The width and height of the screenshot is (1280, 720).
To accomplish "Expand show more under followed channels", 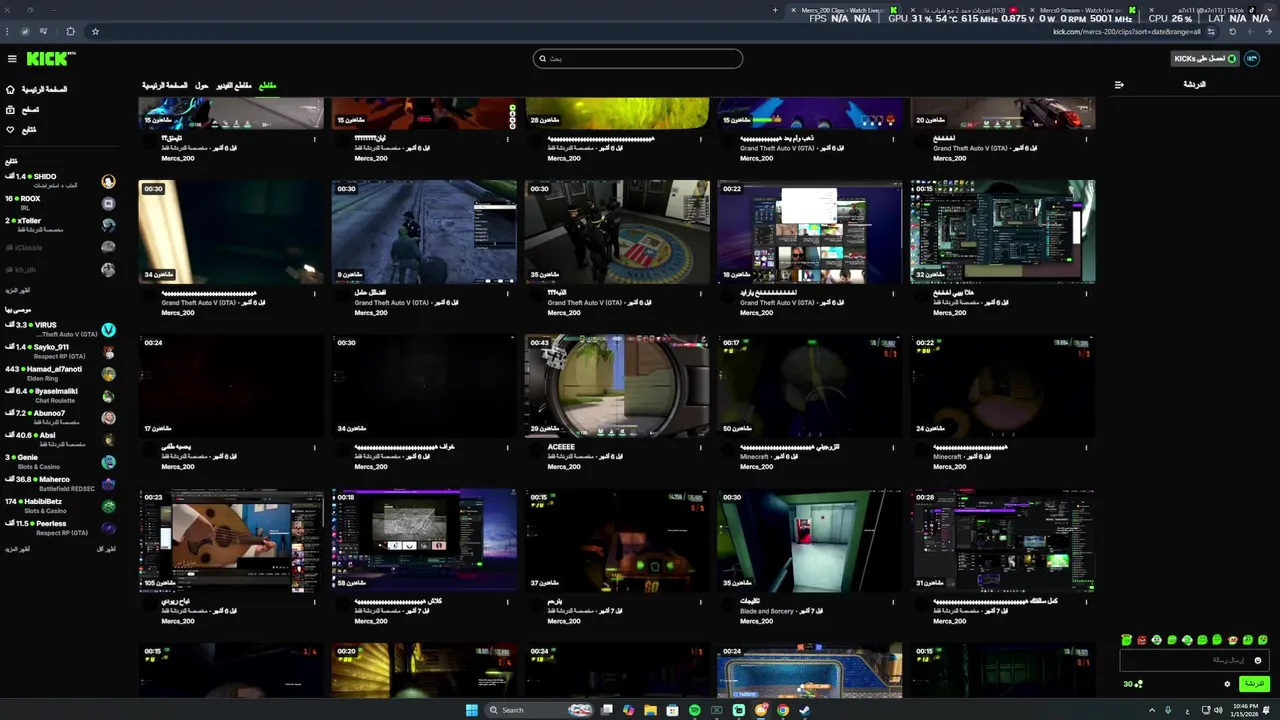I will [18, 290].
